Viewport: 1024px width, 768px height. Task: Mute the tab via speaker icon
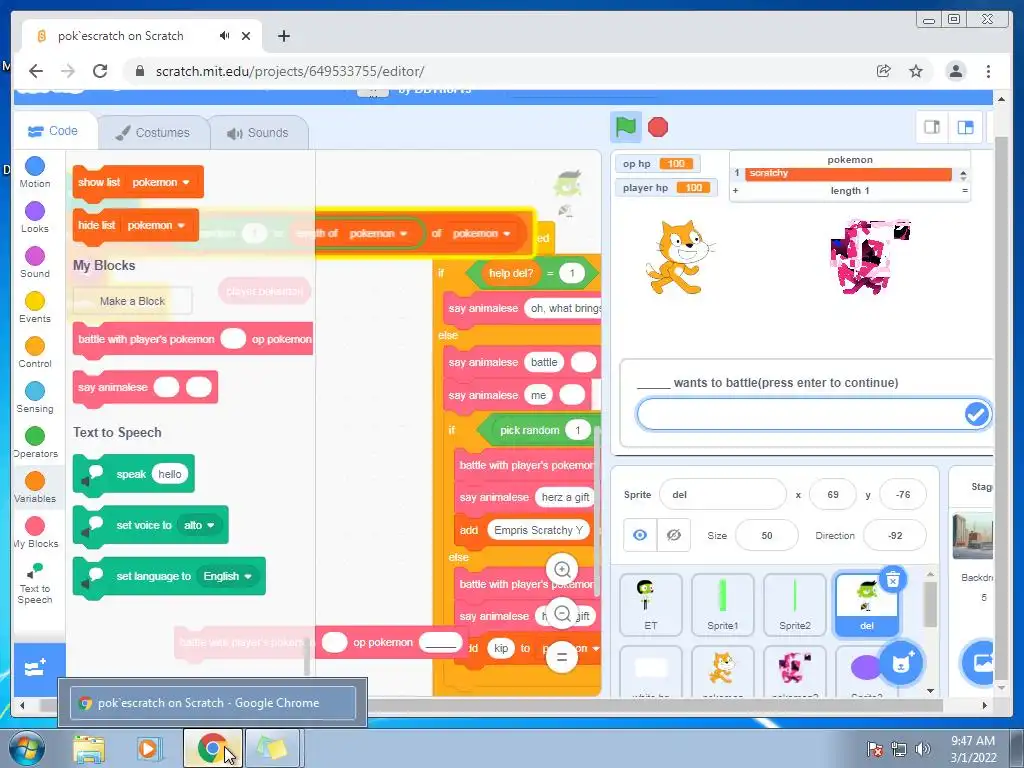225,36
